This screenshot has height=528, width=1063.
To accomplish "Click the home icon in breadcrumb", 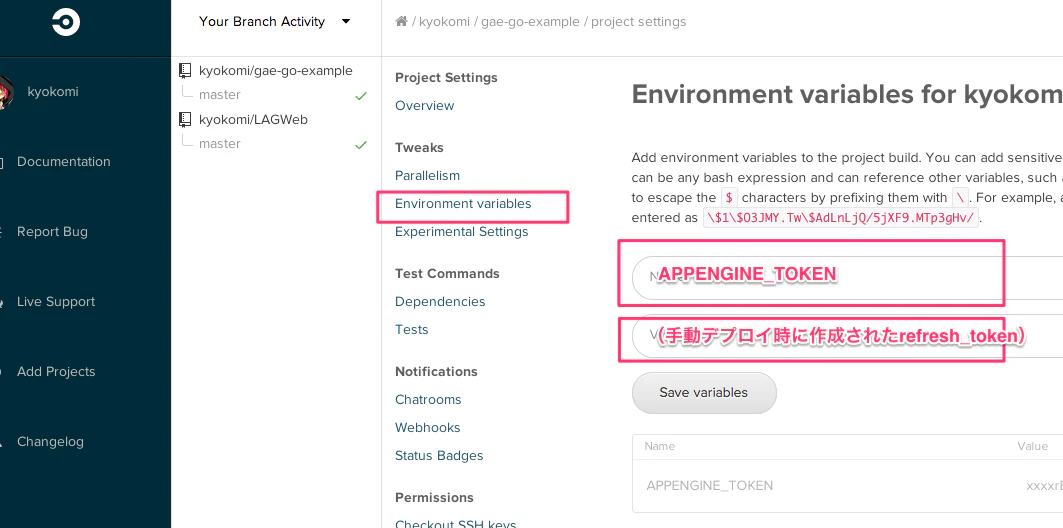I will (x=401, y=21).
